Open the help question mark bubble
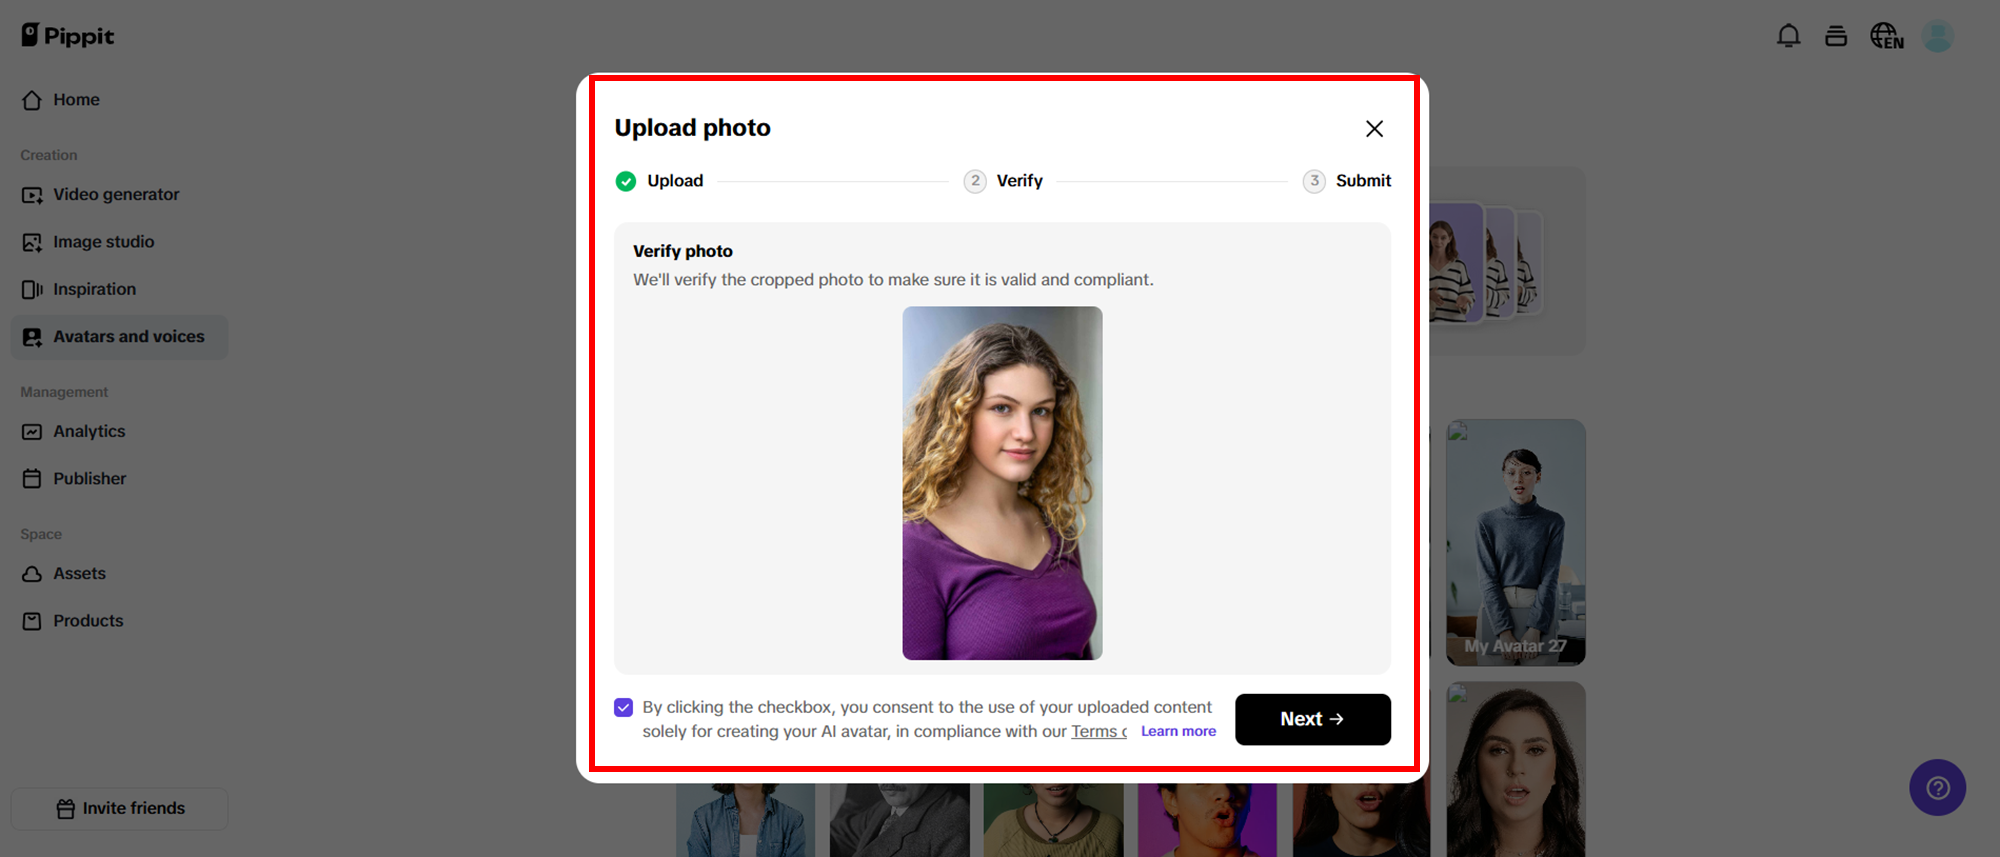This screenshot has width=2000, height=857. pos(1938,788)
